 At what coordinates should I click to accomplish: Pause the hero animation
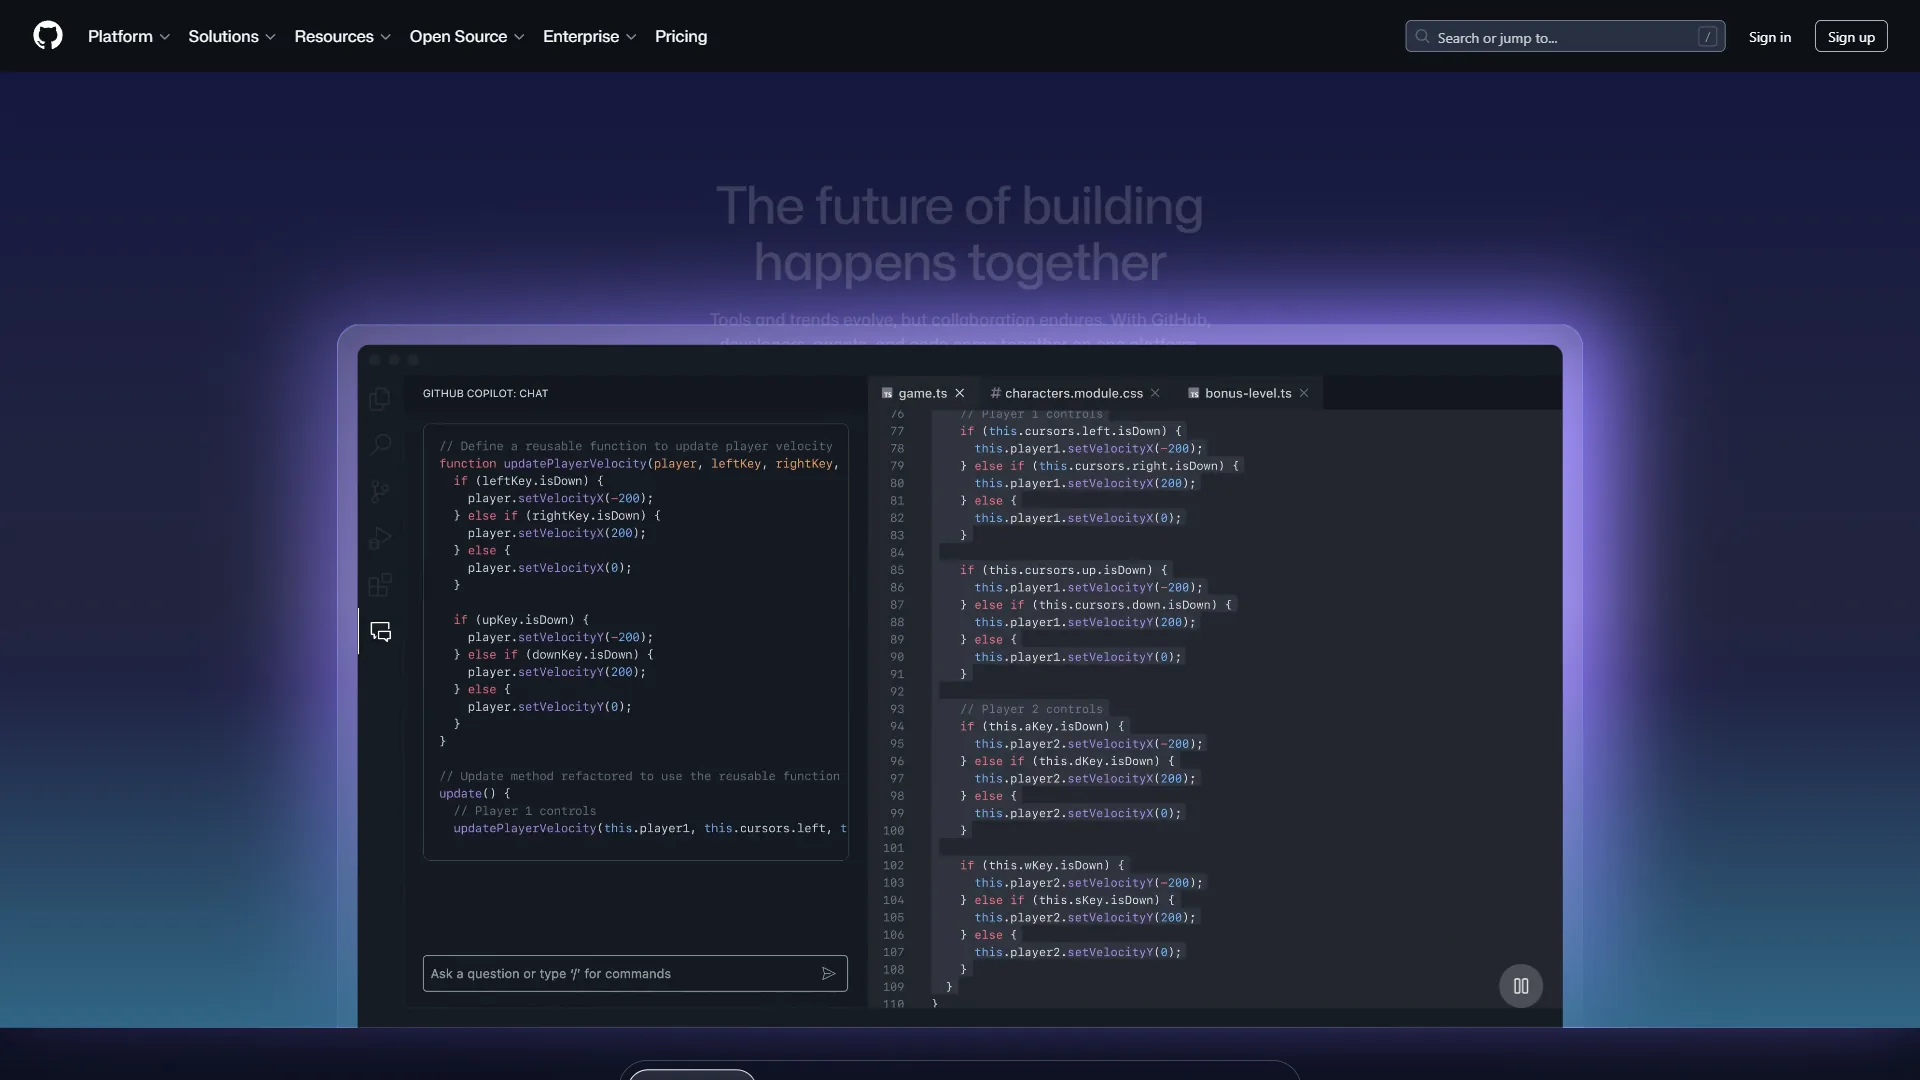pos(1521,986)
